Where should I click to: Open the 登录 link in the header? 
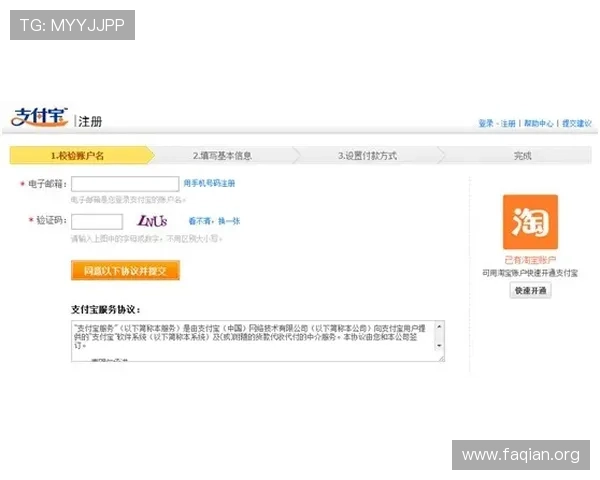[486, 123]
